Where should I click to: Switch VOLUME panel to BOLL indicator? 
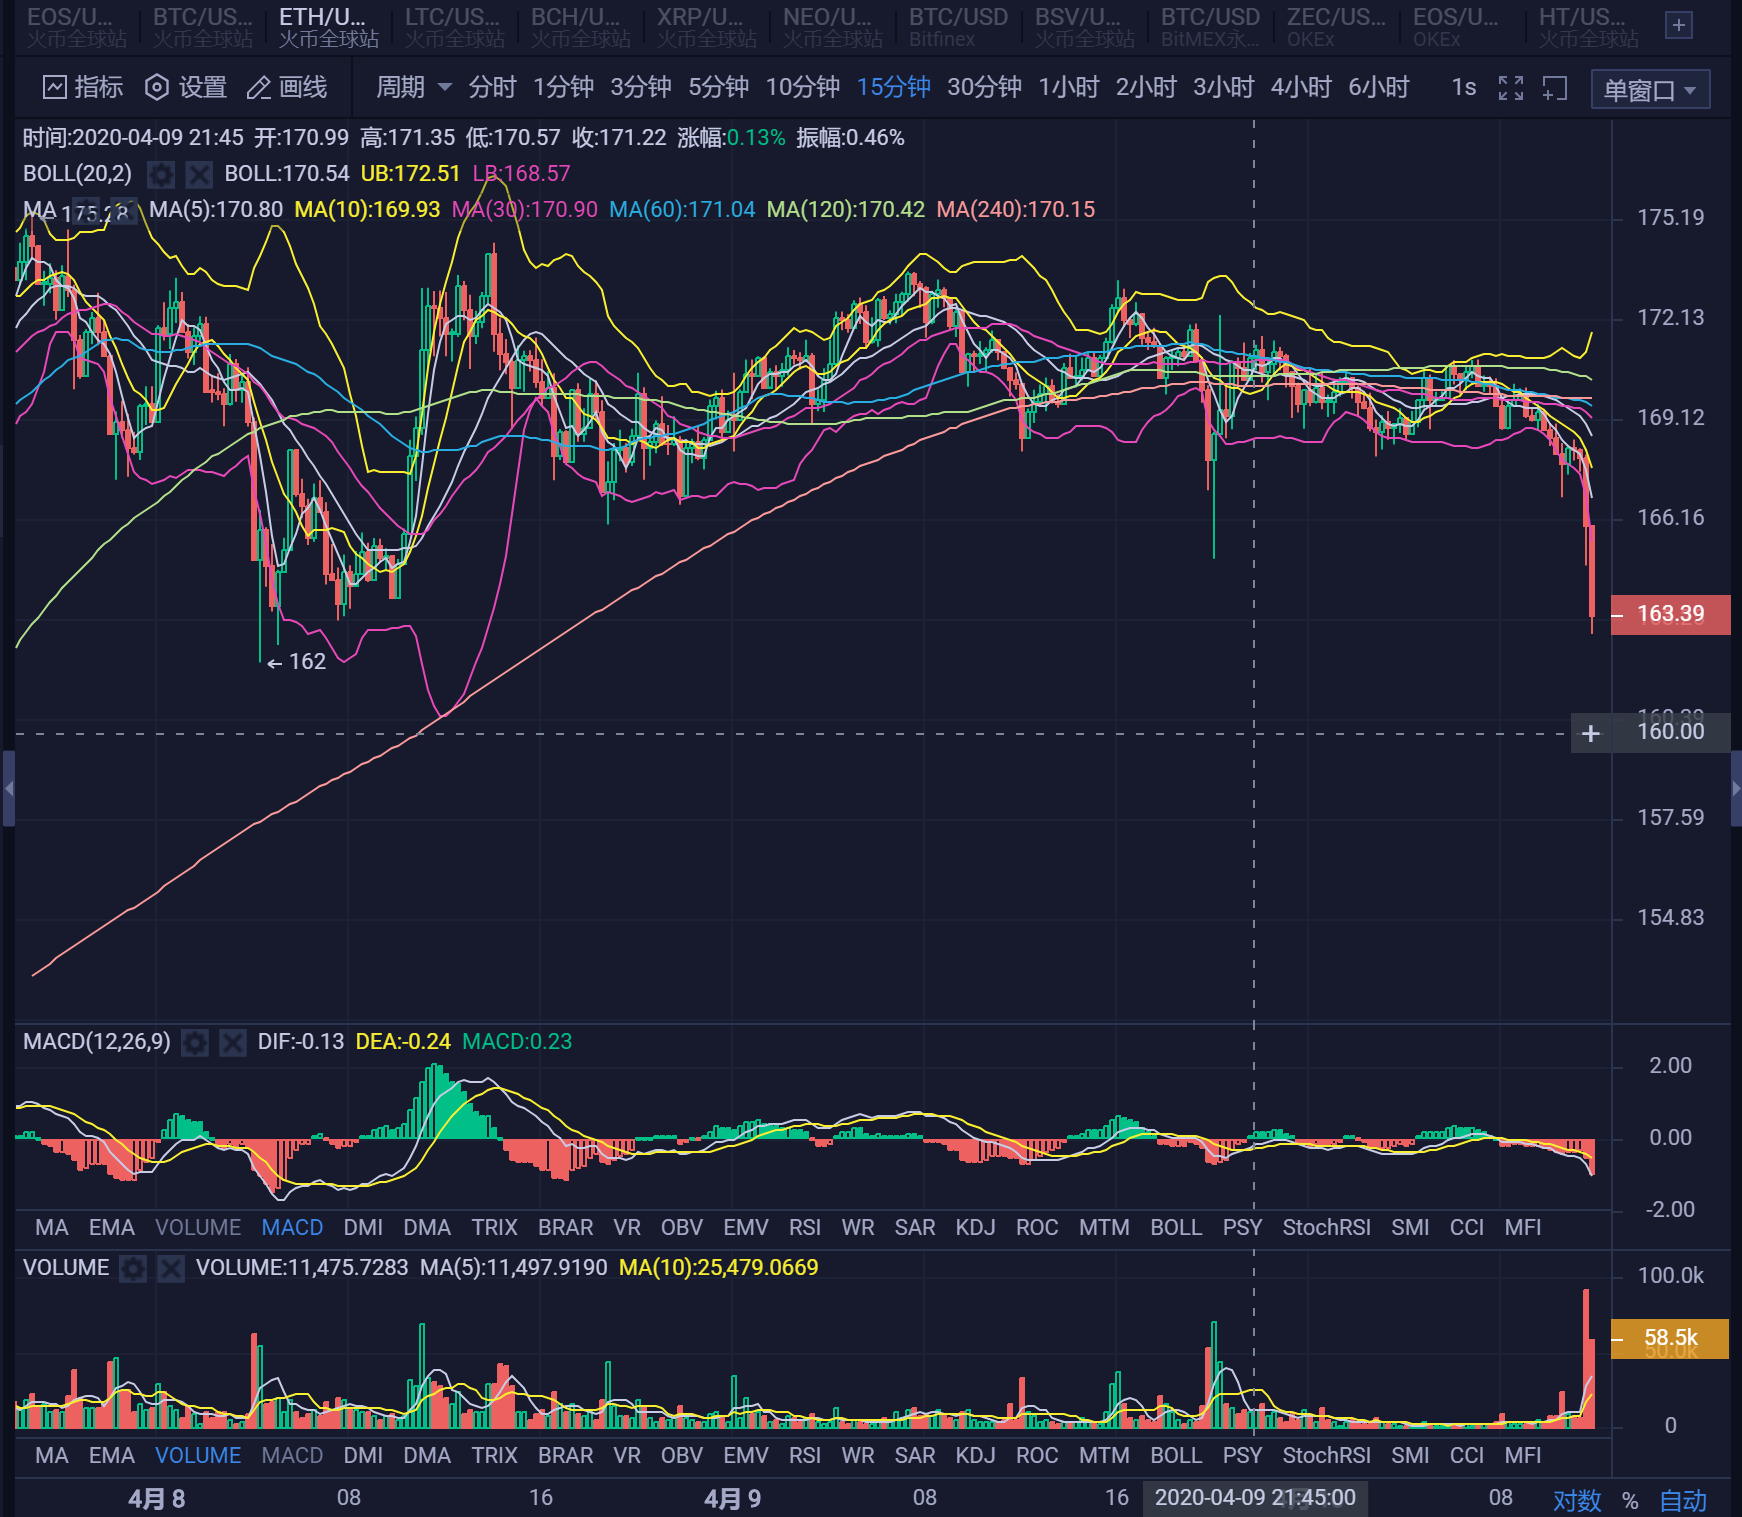[1176, 1456]
